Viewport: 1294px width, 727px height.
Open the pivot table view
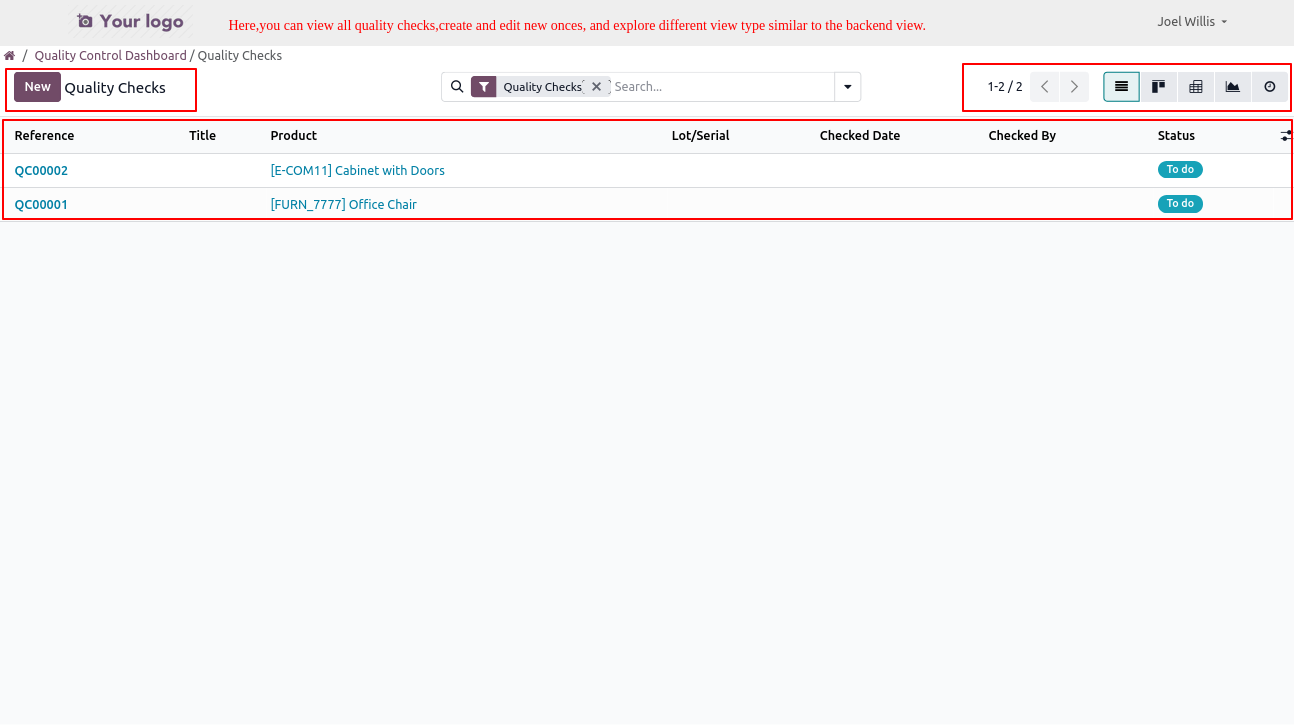[1195, 87]
